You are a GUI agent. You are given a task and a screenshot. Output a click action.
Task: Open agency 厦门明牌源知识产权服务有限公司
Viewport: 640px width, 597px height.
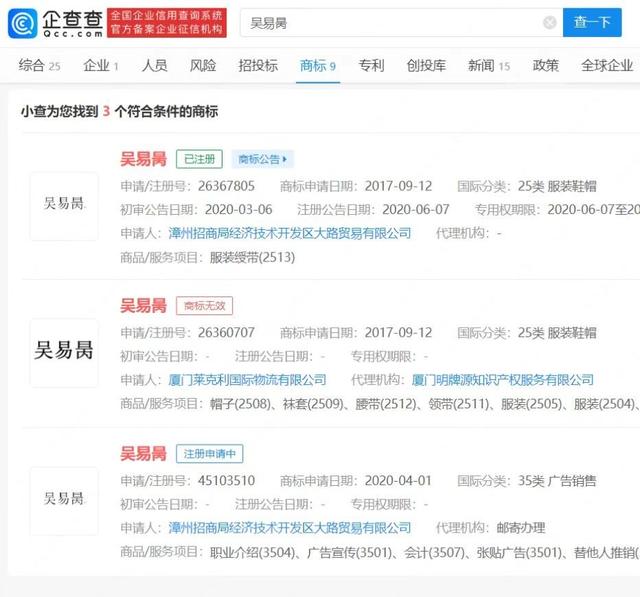(502, 380)
